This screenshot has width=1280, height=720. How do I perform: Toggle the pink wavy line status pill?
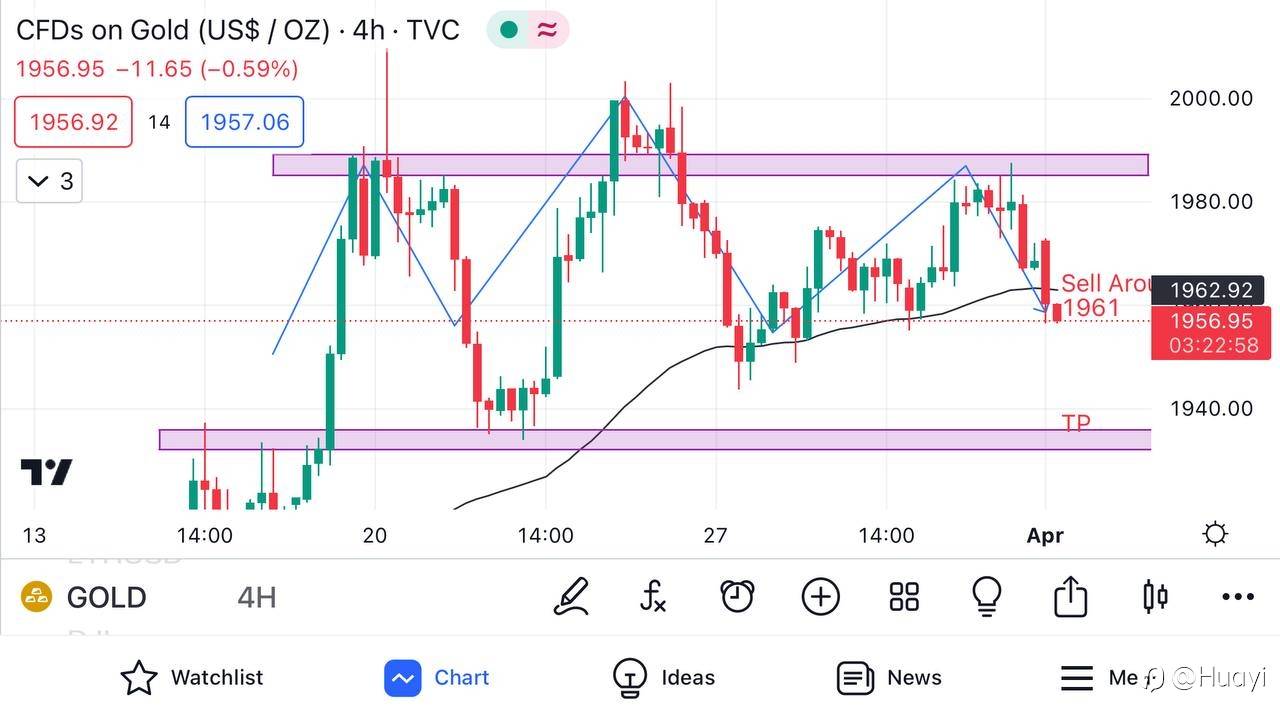pos(547,30)
